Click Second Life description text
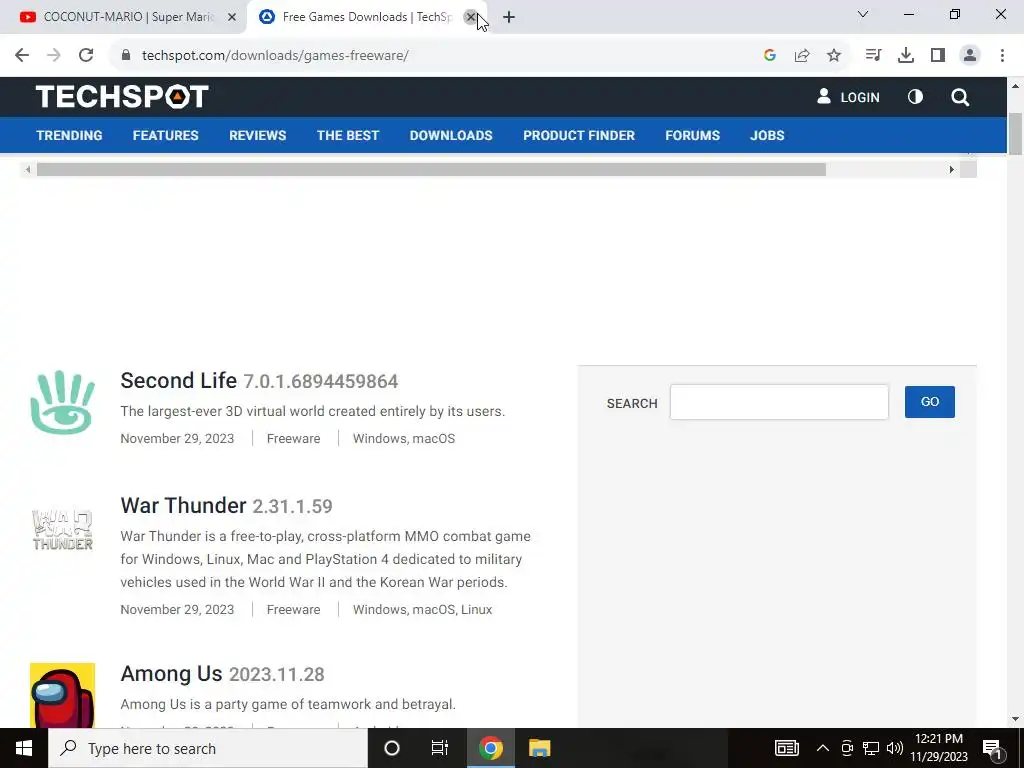Screen dimensions: 1024x768 coord(312,411)
